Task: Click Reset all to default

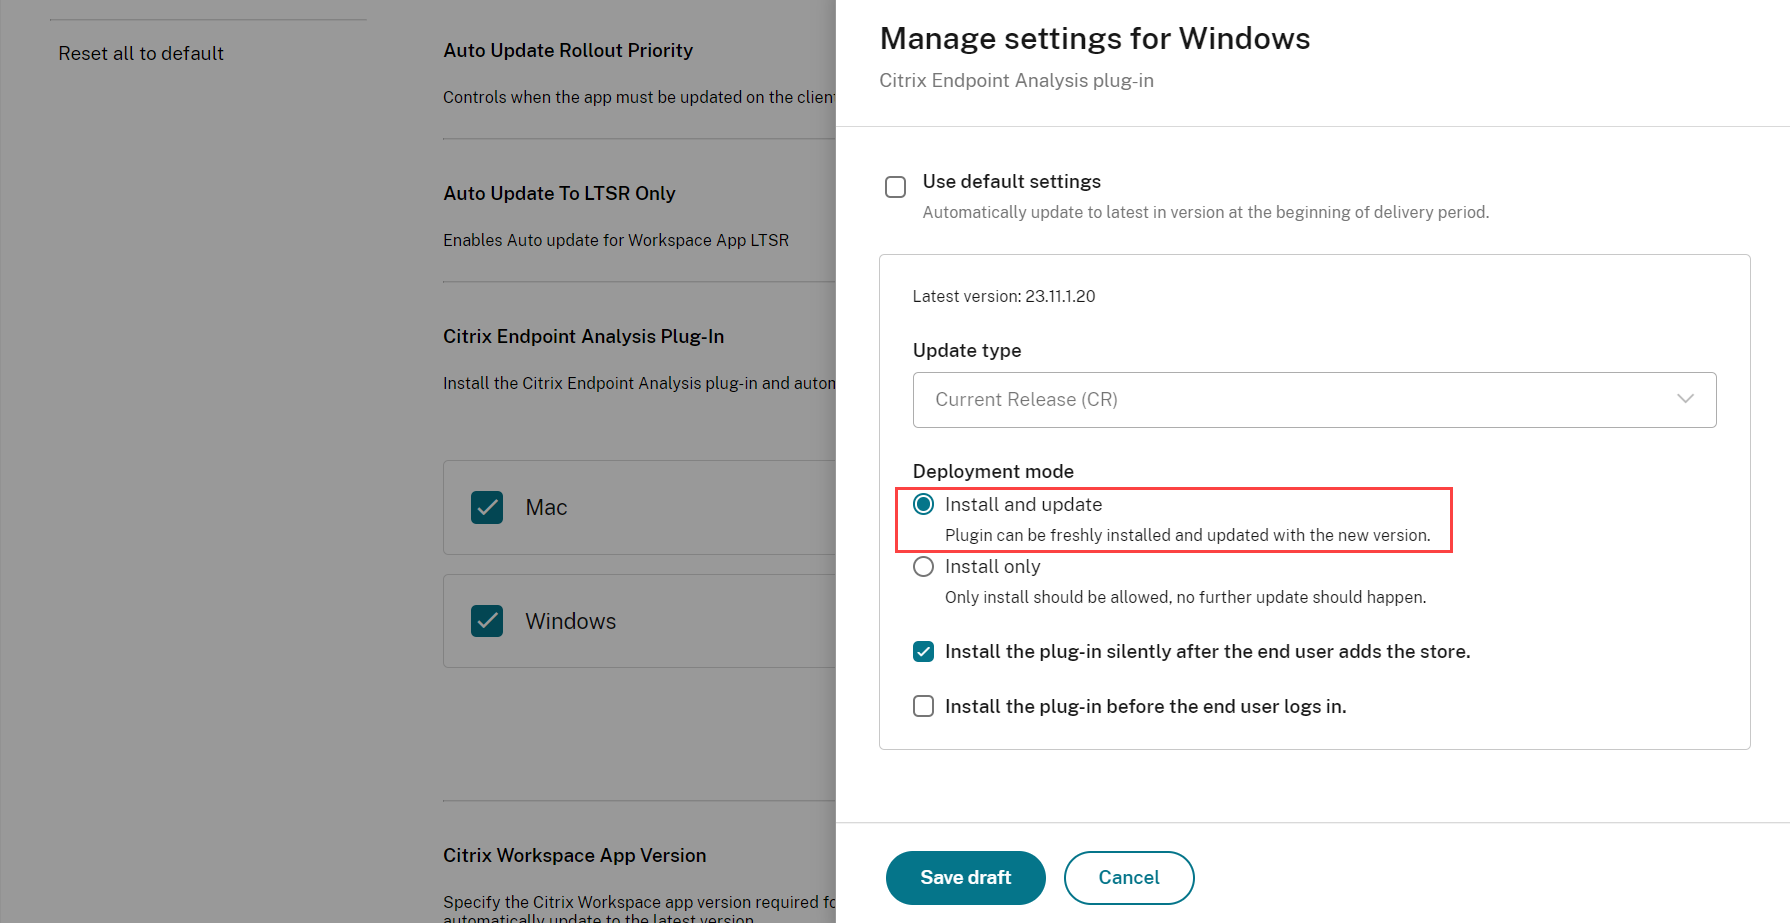Action: pos(141,54)
